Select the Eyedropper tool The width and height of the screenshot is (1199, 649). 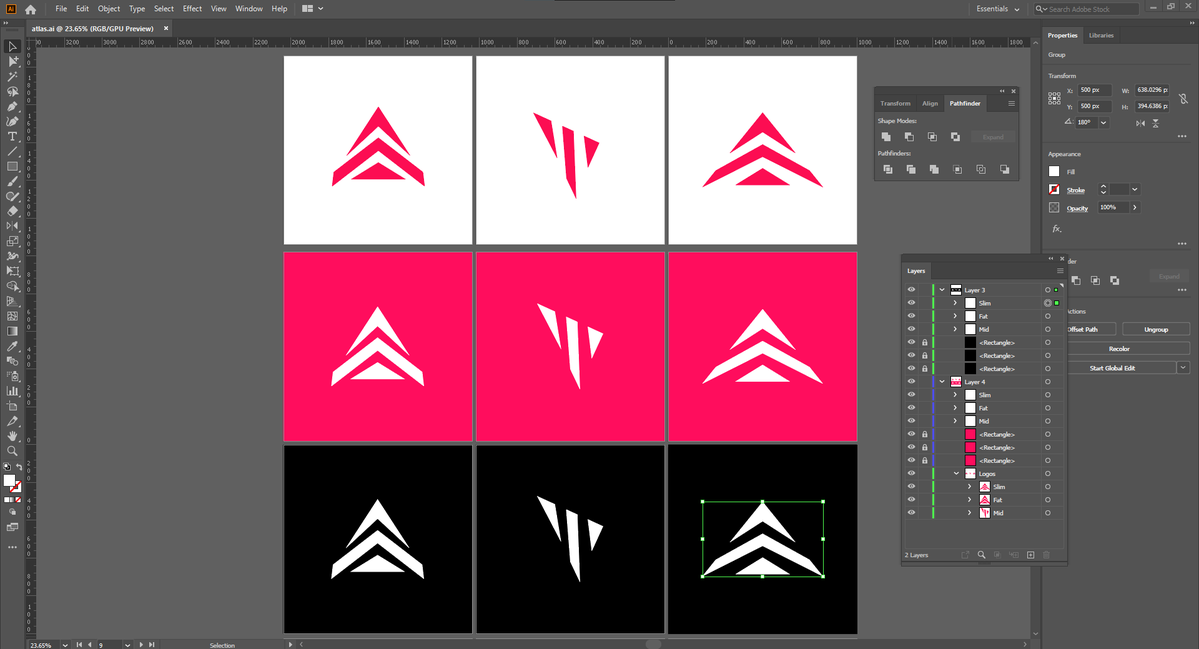pos(12,346)
